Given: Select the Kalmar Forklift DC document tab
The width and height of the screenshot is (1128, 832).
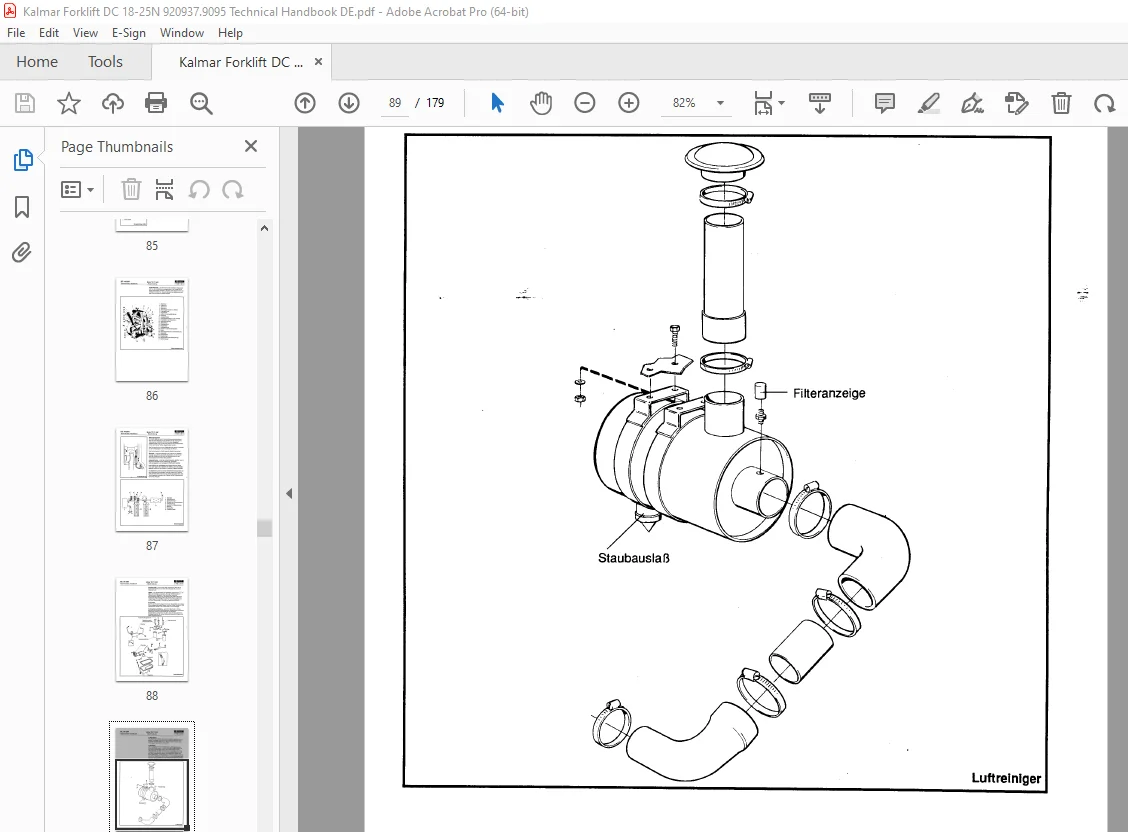Looking at the screenshot, I should click(x=240, y=63).
